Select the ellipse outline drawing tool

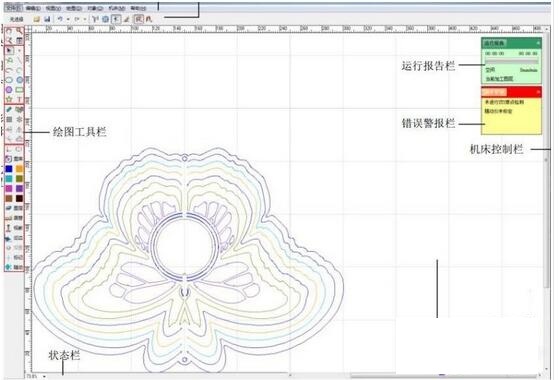9,80
